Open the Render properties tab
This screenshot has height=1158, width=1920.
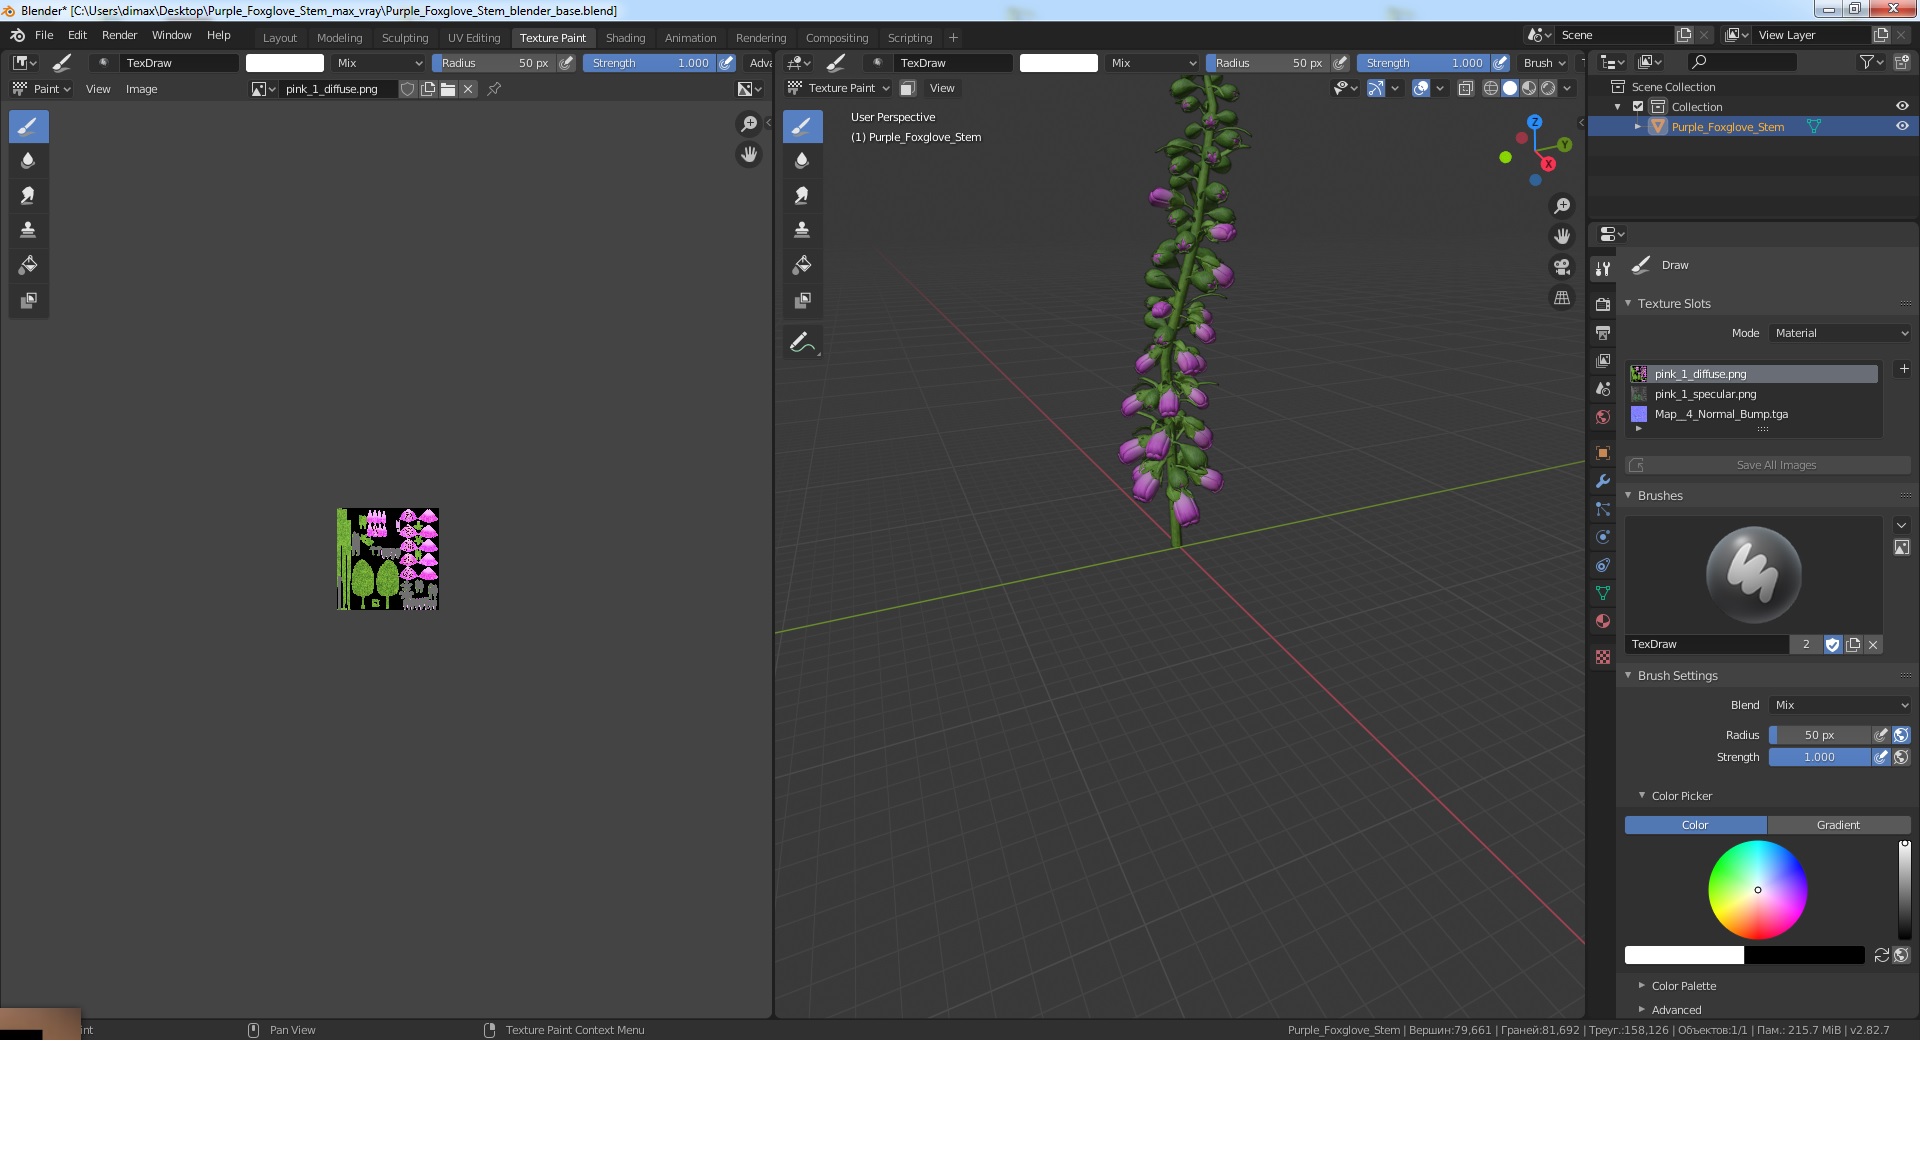point(1603,304)
